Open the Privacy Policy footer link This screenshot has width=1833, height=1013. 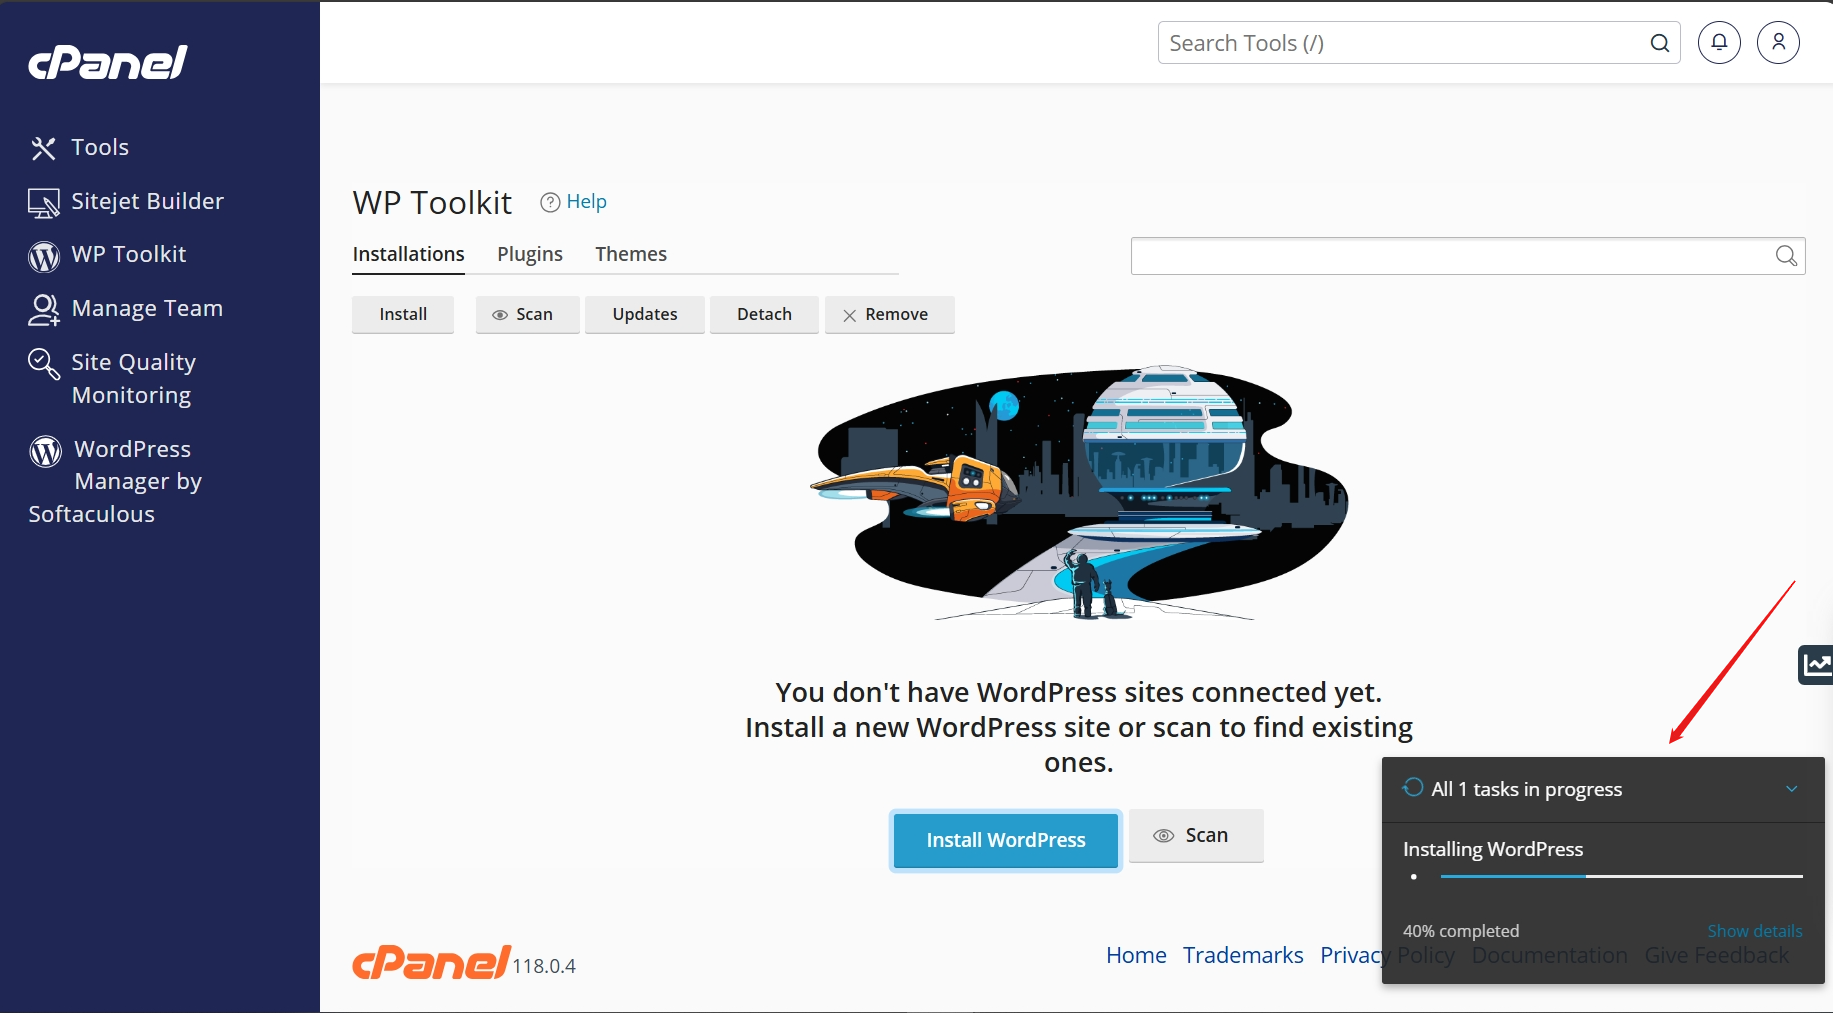tap(1387, 955)
